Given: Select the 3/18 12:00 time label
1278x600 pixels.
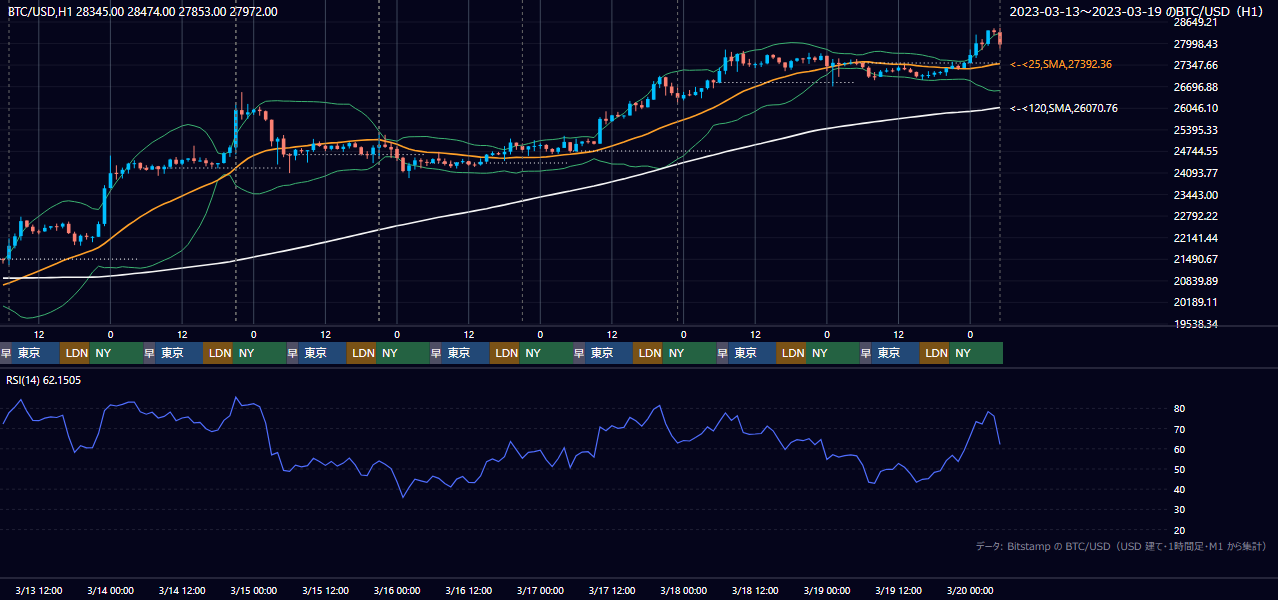Looking at the screenshot, I should click(x=755, y=591).
